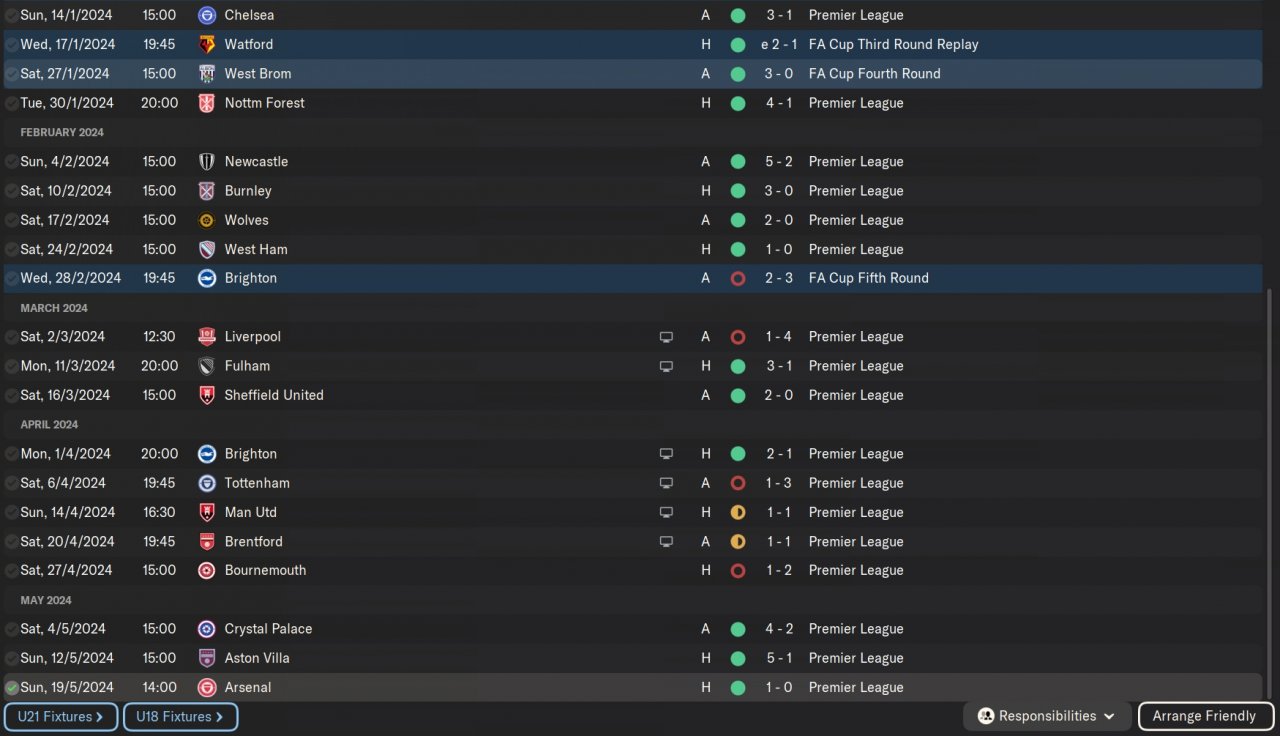Image resolution: width=1280 pixels, height=736 pixels.
Task: Click the Arrange Friendly button
Action: click(x=1204, y=716)
